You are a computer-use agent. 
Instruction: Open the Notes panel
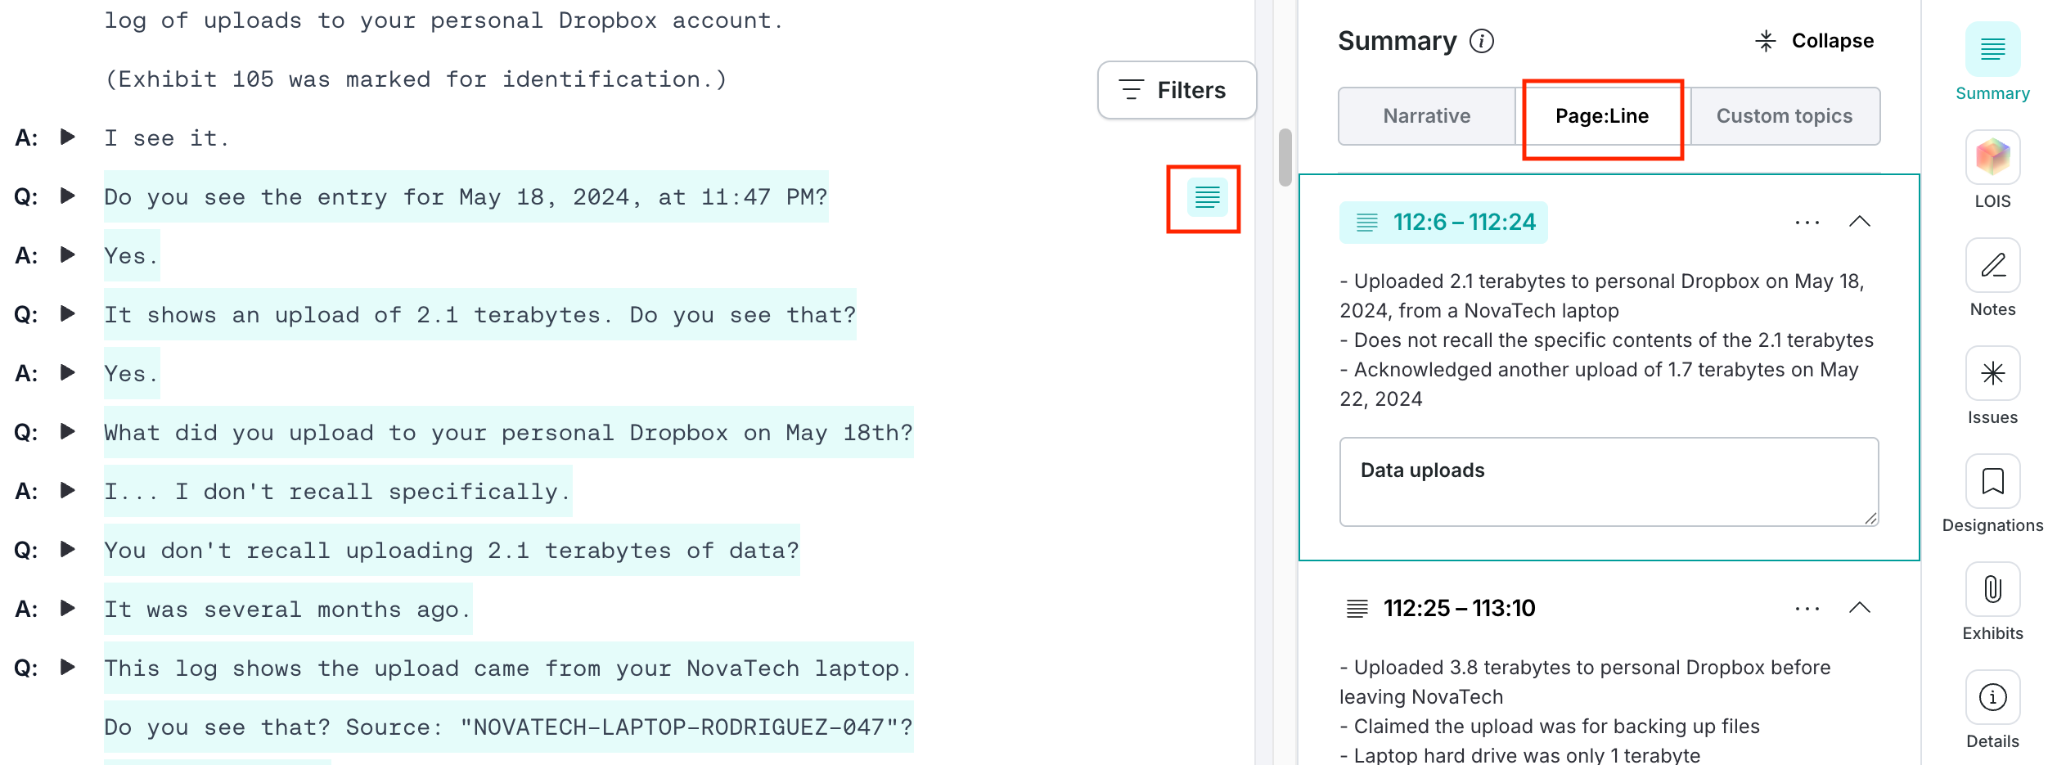pos(1992,278)
